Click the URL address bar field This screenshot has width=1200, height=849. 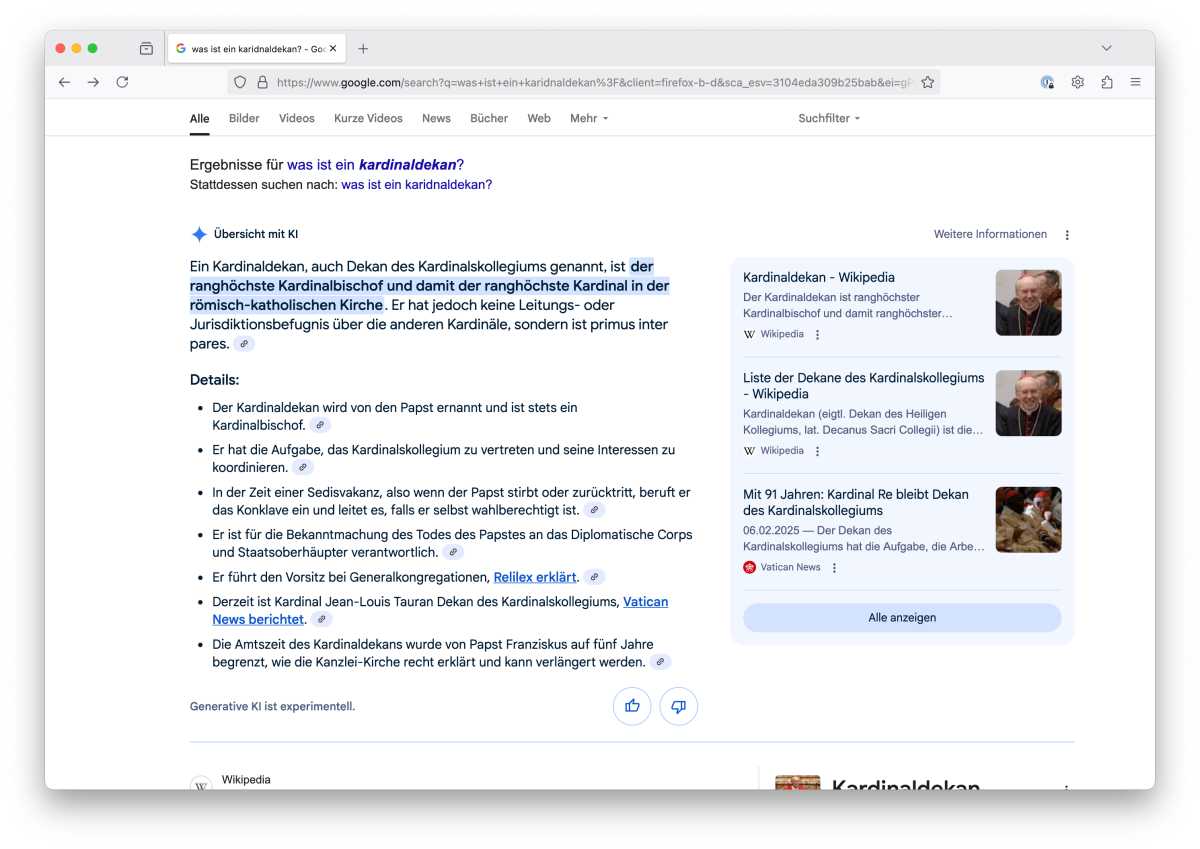tap(590, 82)
